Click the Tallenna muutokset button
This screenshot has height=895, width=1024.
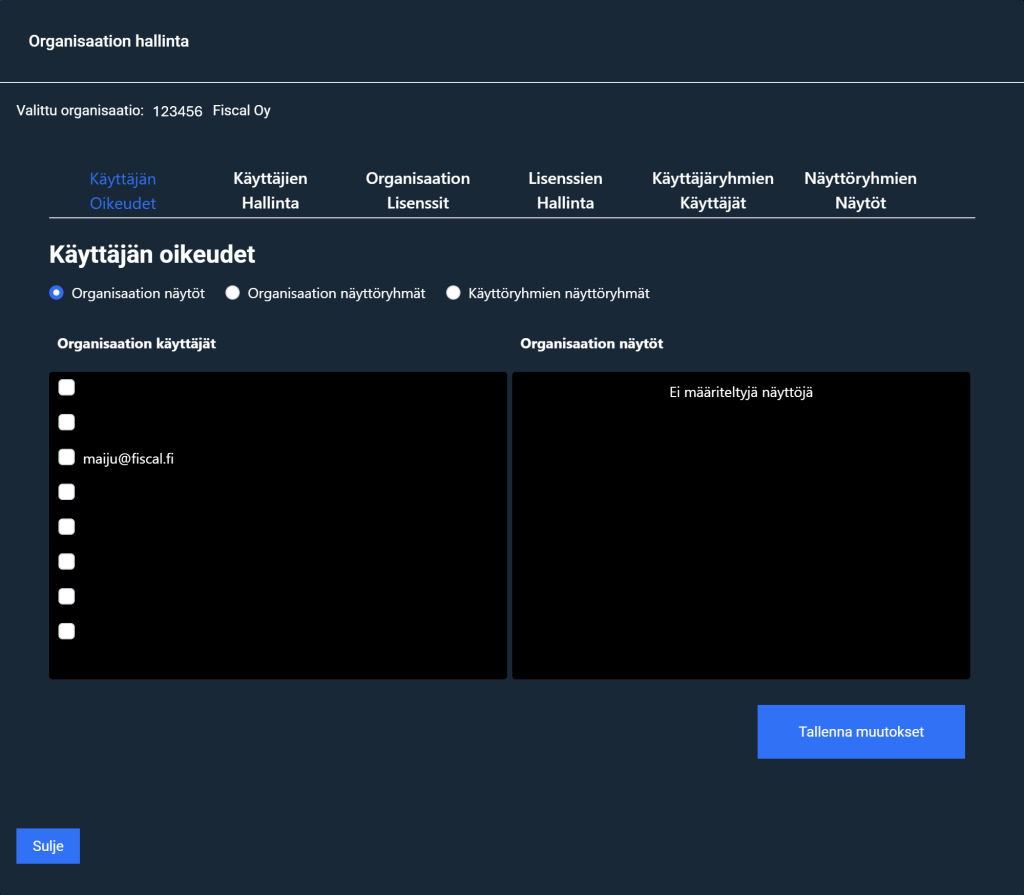861,732
